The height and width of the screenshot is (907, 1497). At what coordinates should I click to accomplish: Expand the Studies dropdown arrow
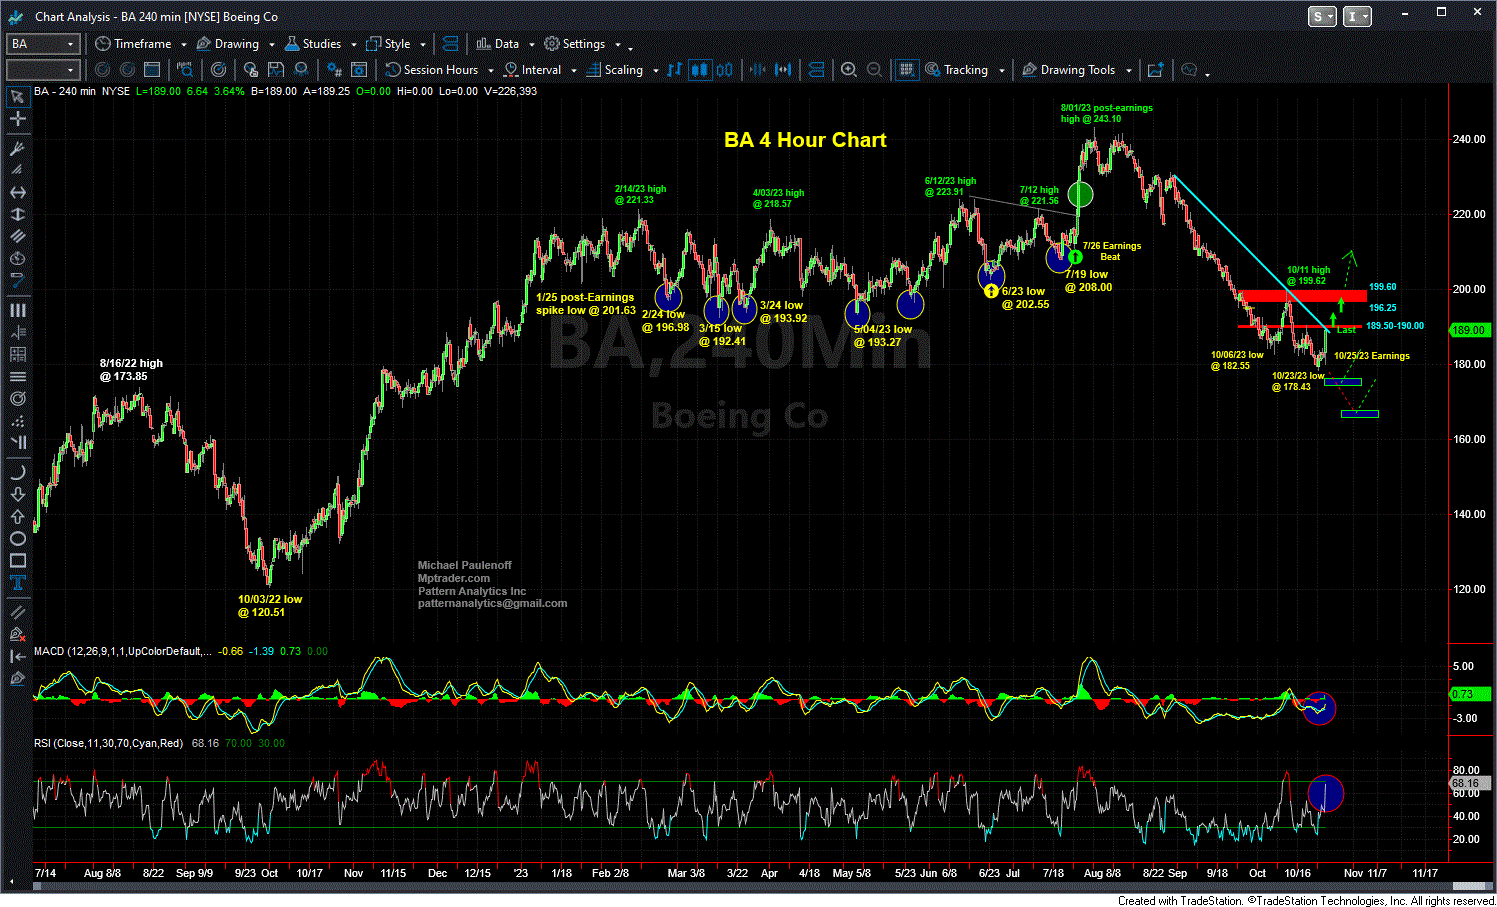[353, 45]
